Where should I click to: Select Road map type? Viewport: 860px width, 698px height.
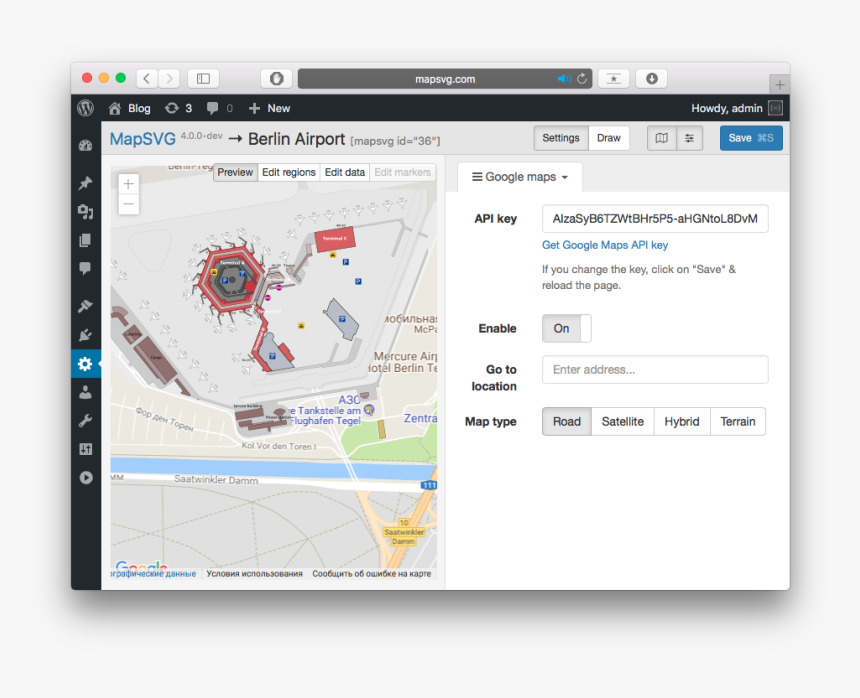pos(567,422)
